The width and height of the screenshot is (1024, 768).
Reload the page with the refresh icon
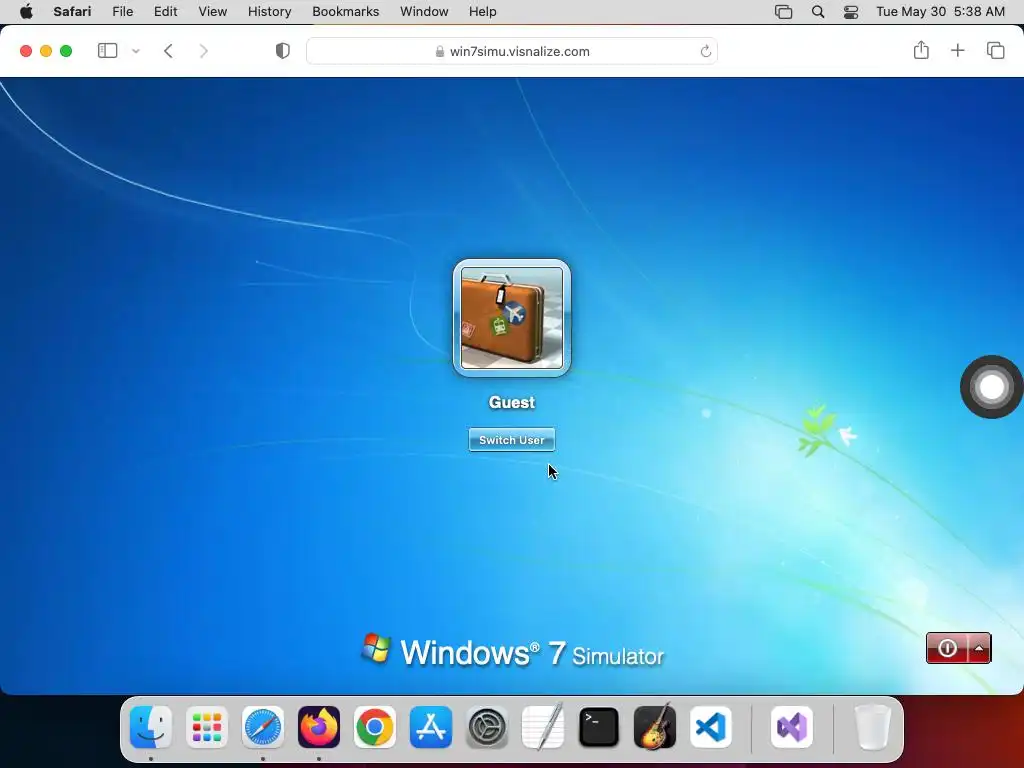click(705, 51)
